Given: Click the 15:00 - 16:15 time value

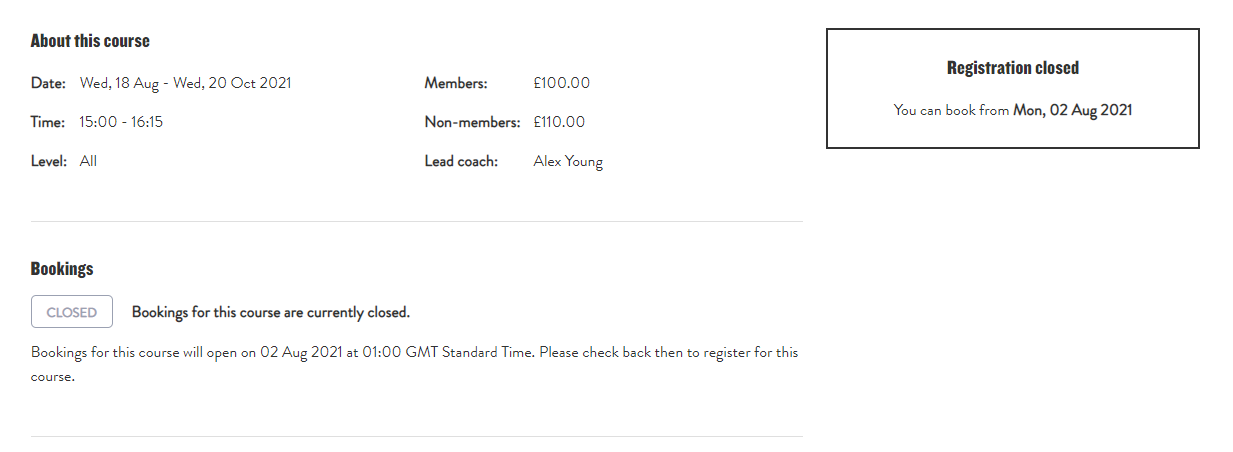Looking at the screenshot, I should click(121, 122).
